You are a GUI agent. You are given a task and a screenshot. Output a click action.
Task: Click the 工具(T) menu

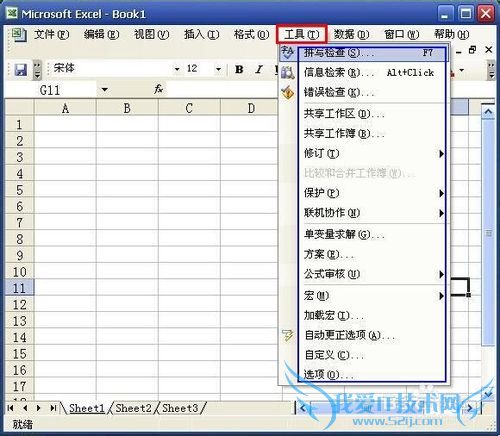click(302, 34)
